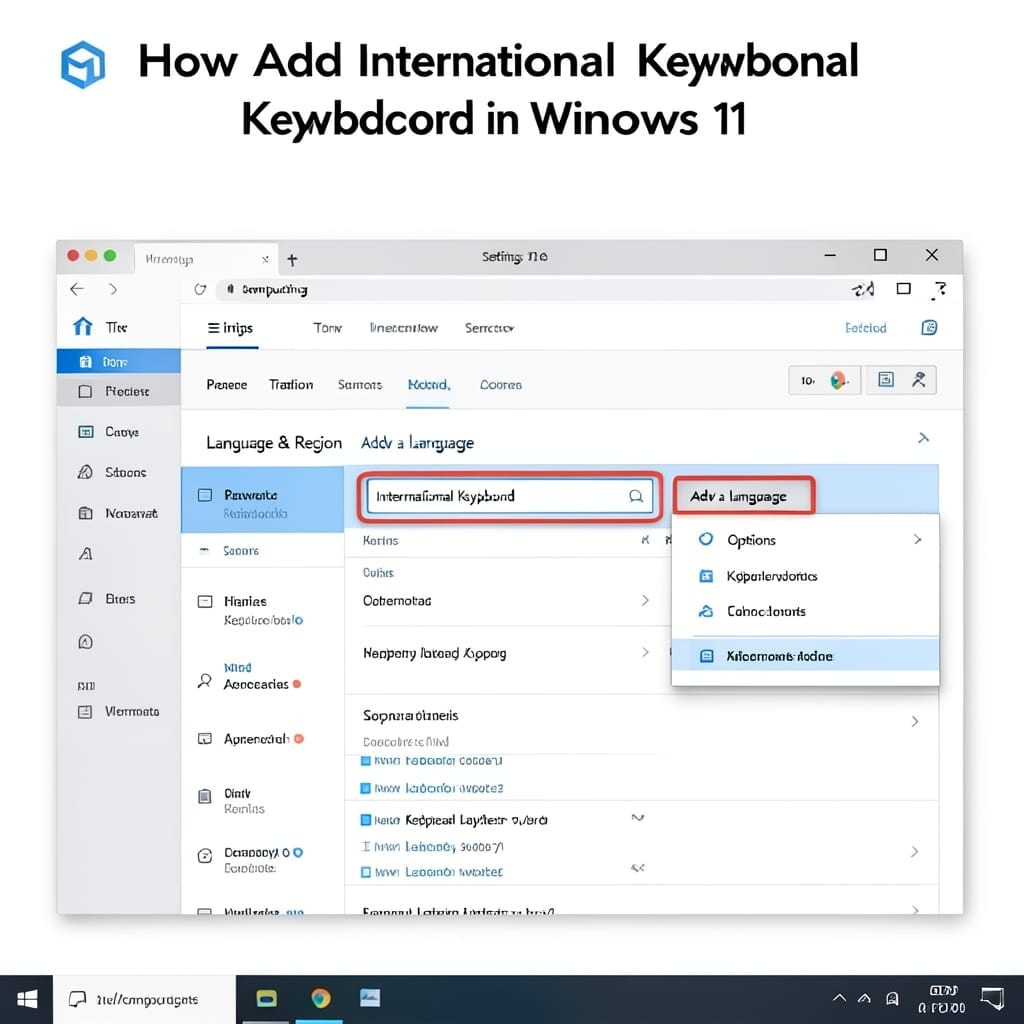Choose Kdparlervdordcs from the dropdown menu
1024x1024 pixels.
click(805, 576)
